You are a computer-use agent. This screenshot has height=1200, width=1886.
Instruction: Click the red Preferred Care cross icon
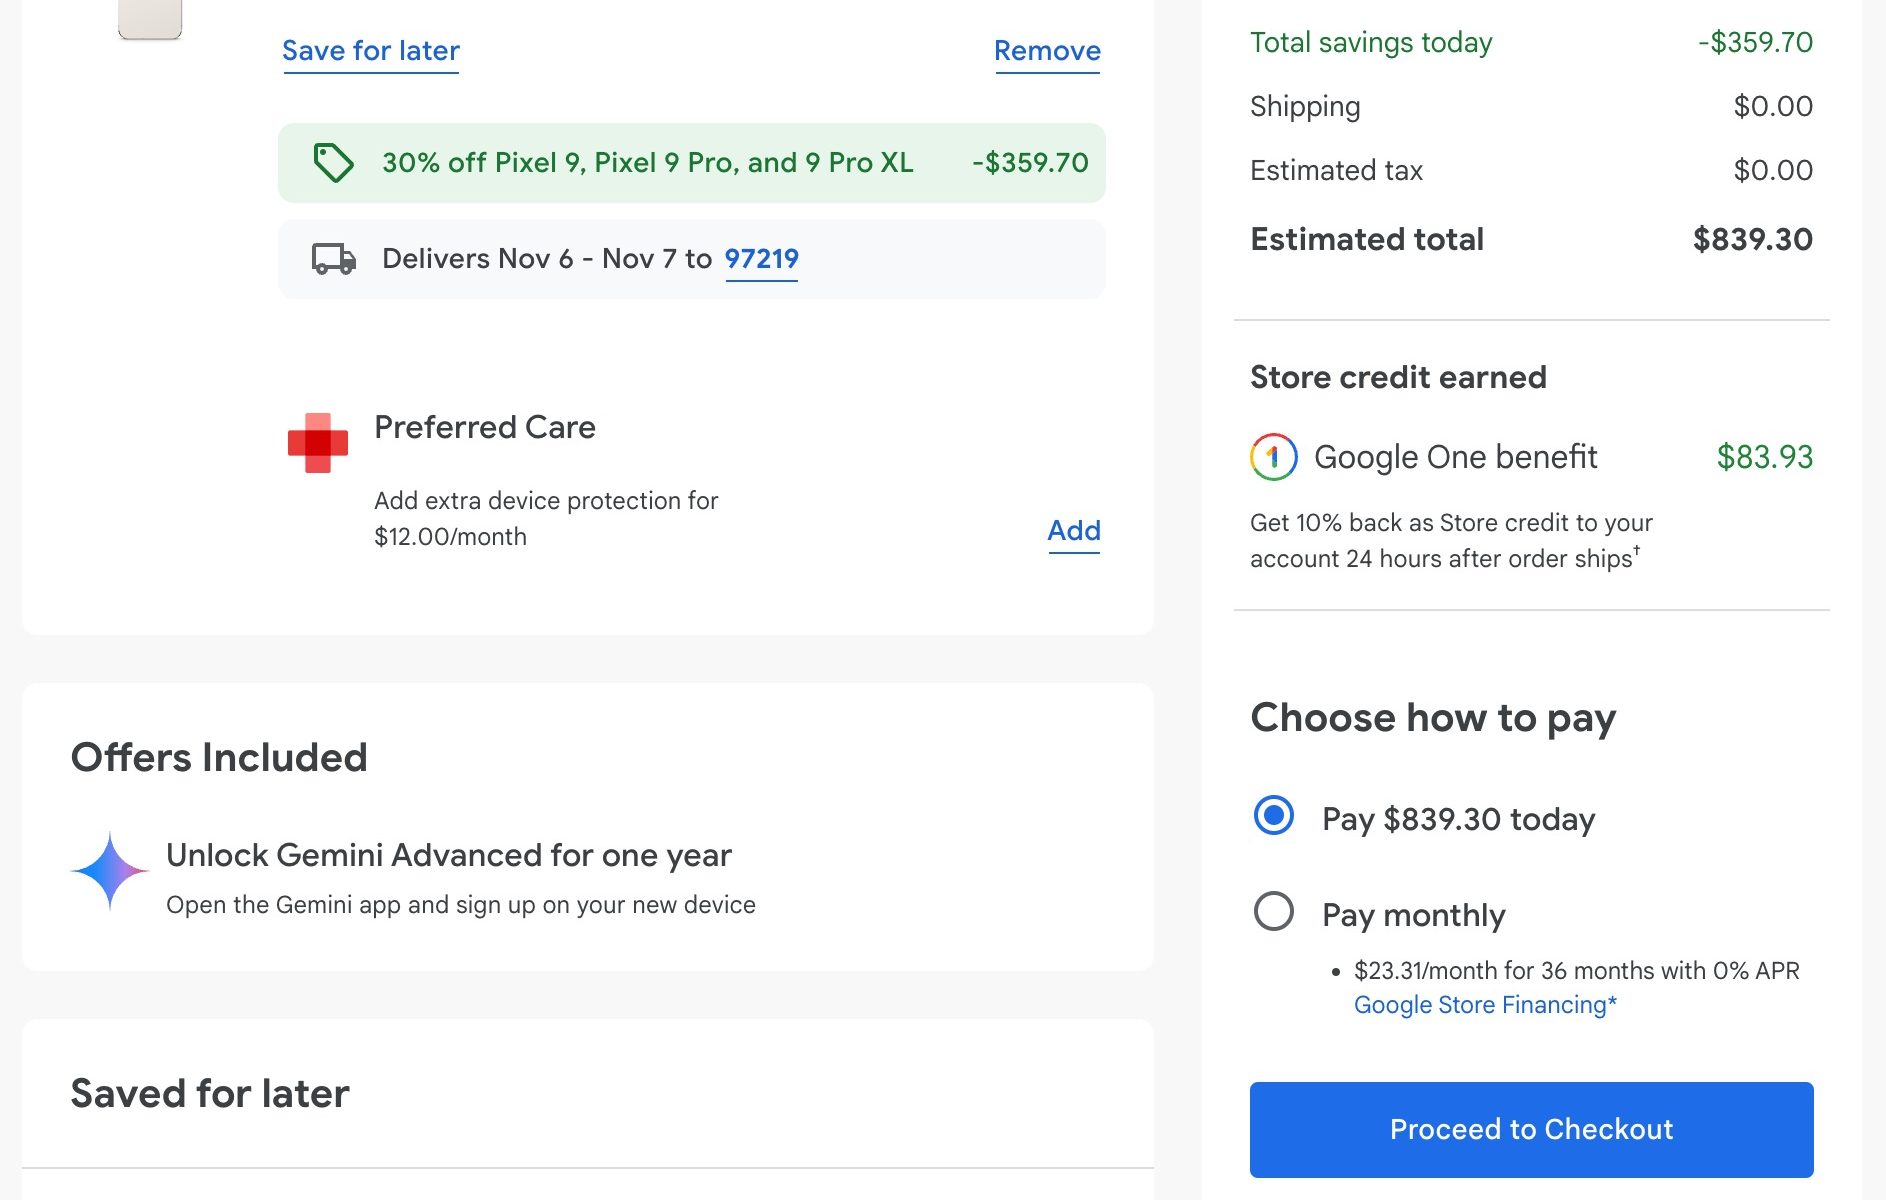(318, 443)
